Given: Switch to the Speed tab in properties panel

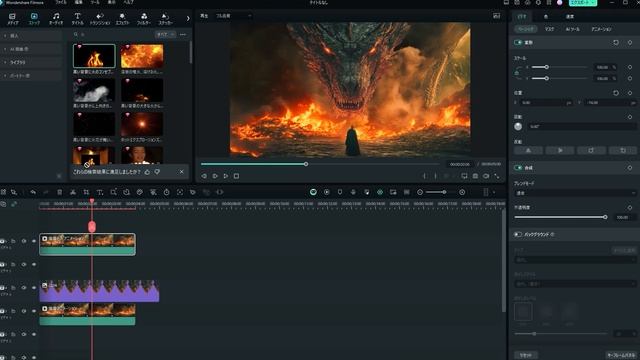Looking at the screenshot, I should [570, 17].
